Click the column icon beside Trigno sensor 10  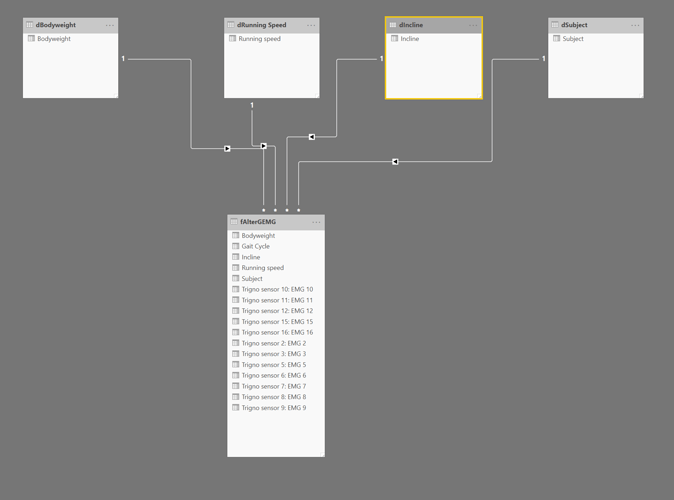coord(236,289)
